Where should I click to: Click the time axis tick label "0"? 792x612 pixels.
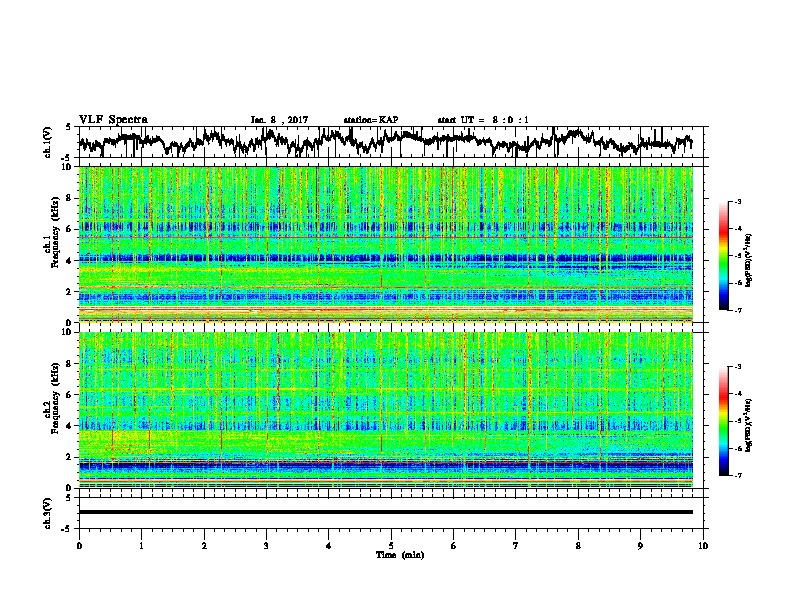[x=79, y=546]
